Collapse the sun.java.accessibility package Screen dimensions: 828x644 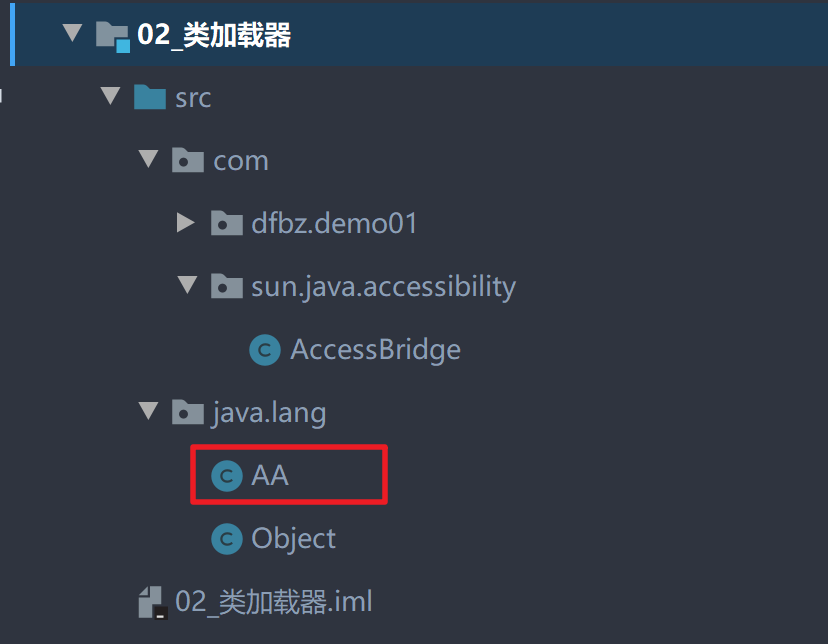[x=187, y=286]
